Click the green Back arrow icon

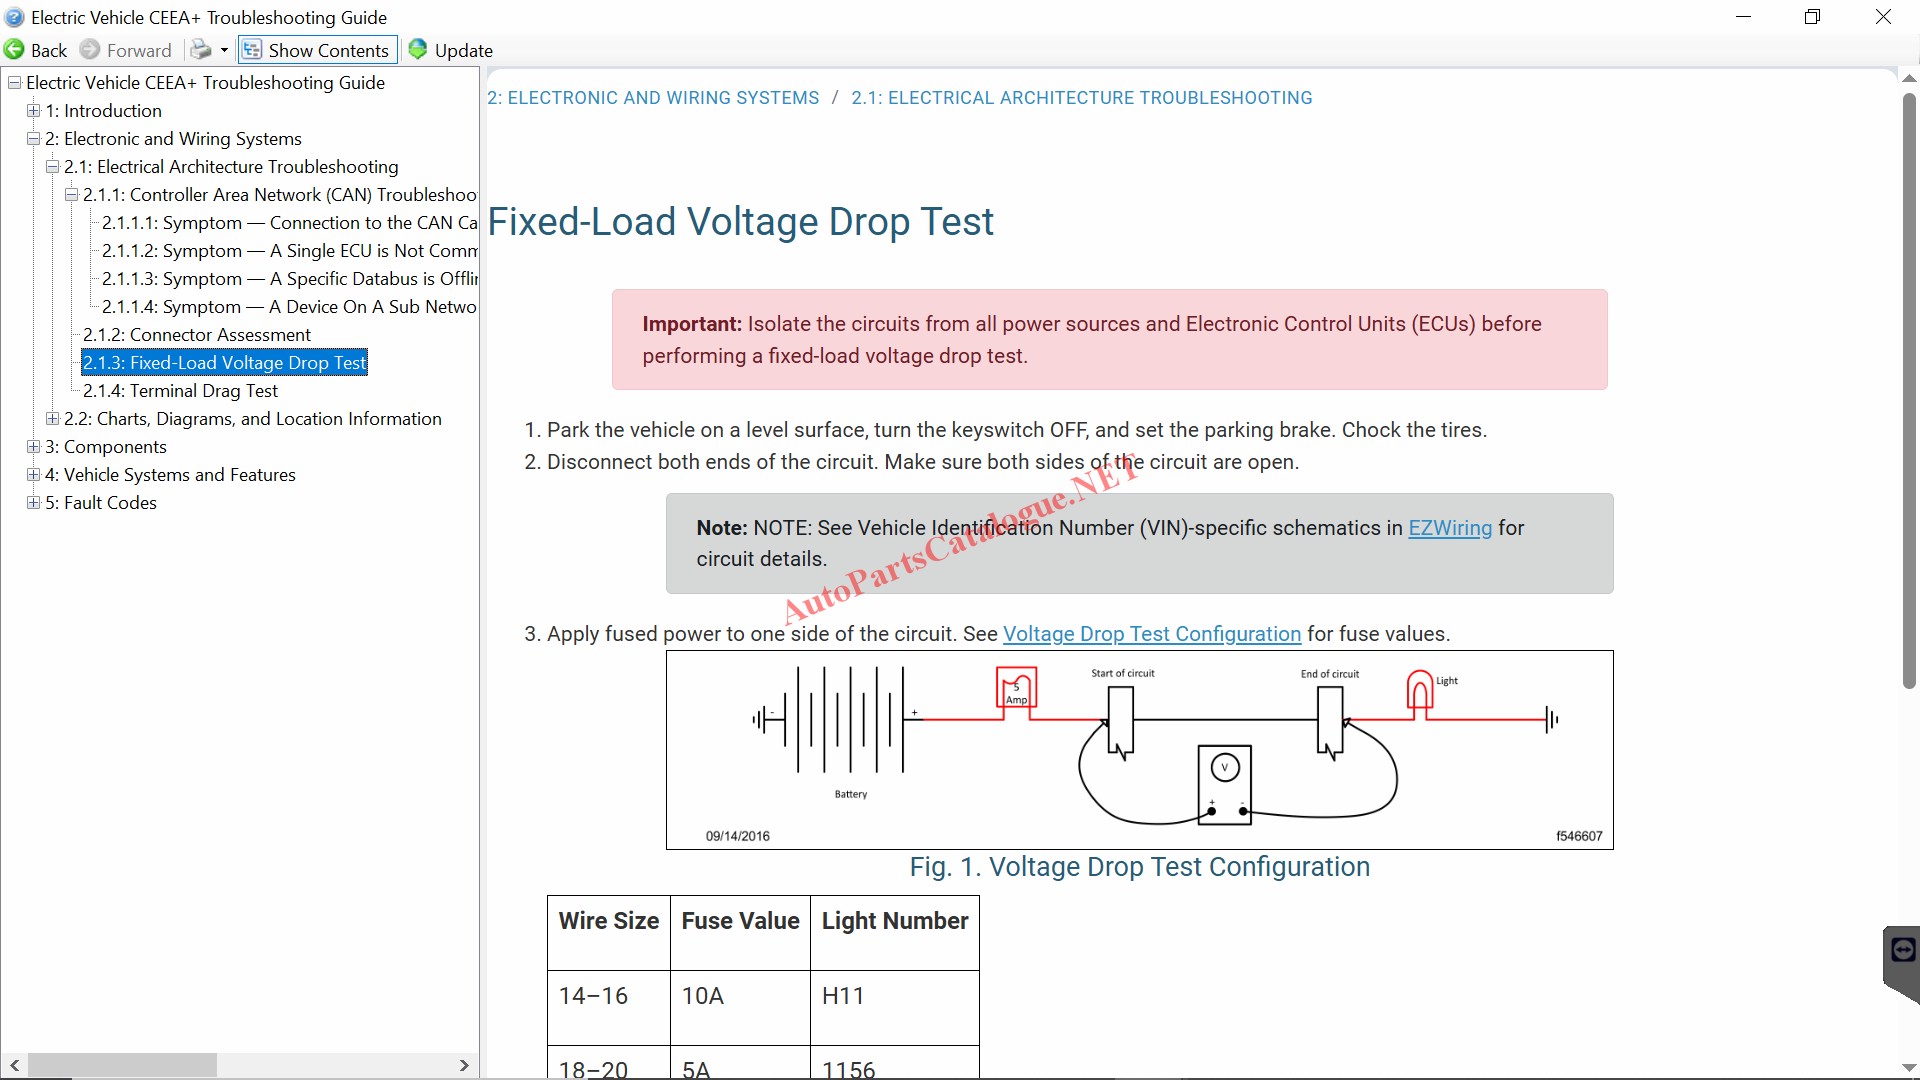click(x=15, y=50)
